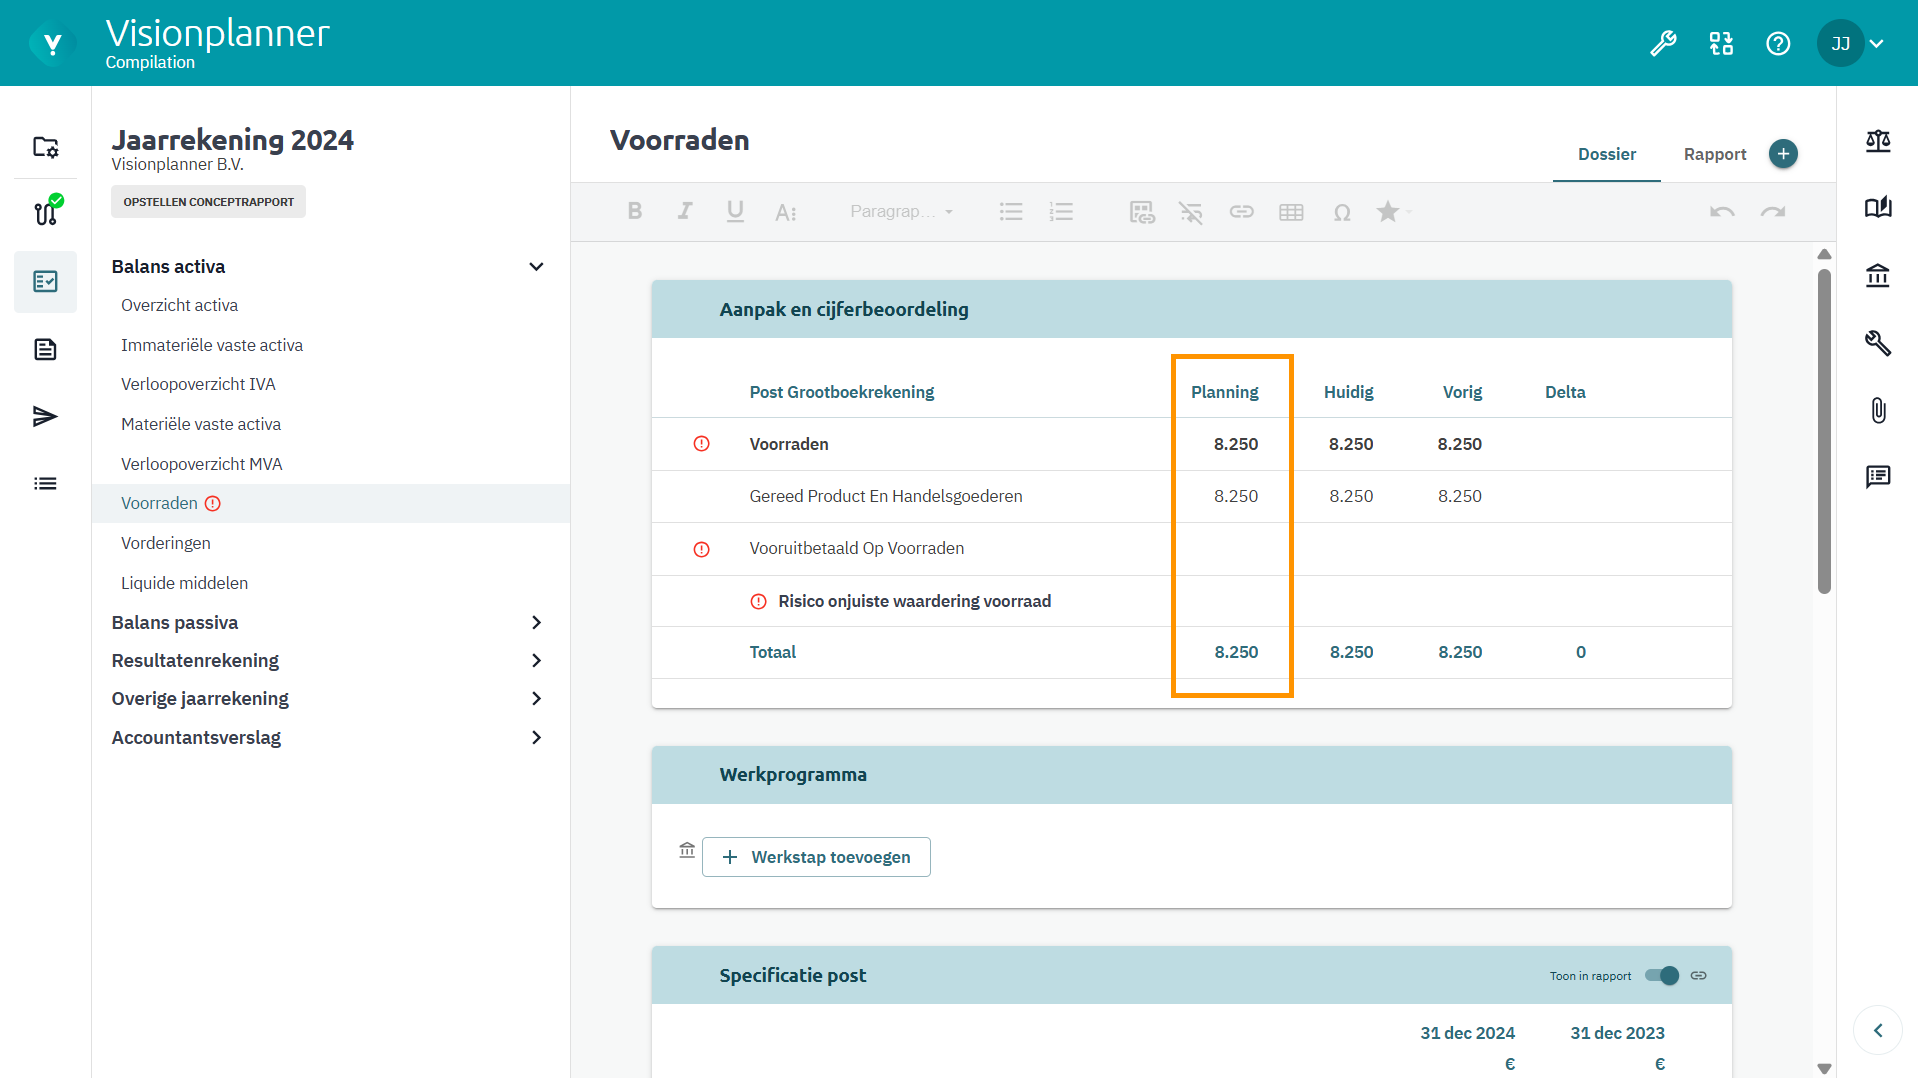Click the Visionplanner logo icon
The width and height of the screenshot is (1918, 1078).
click(x=51, y=44)
